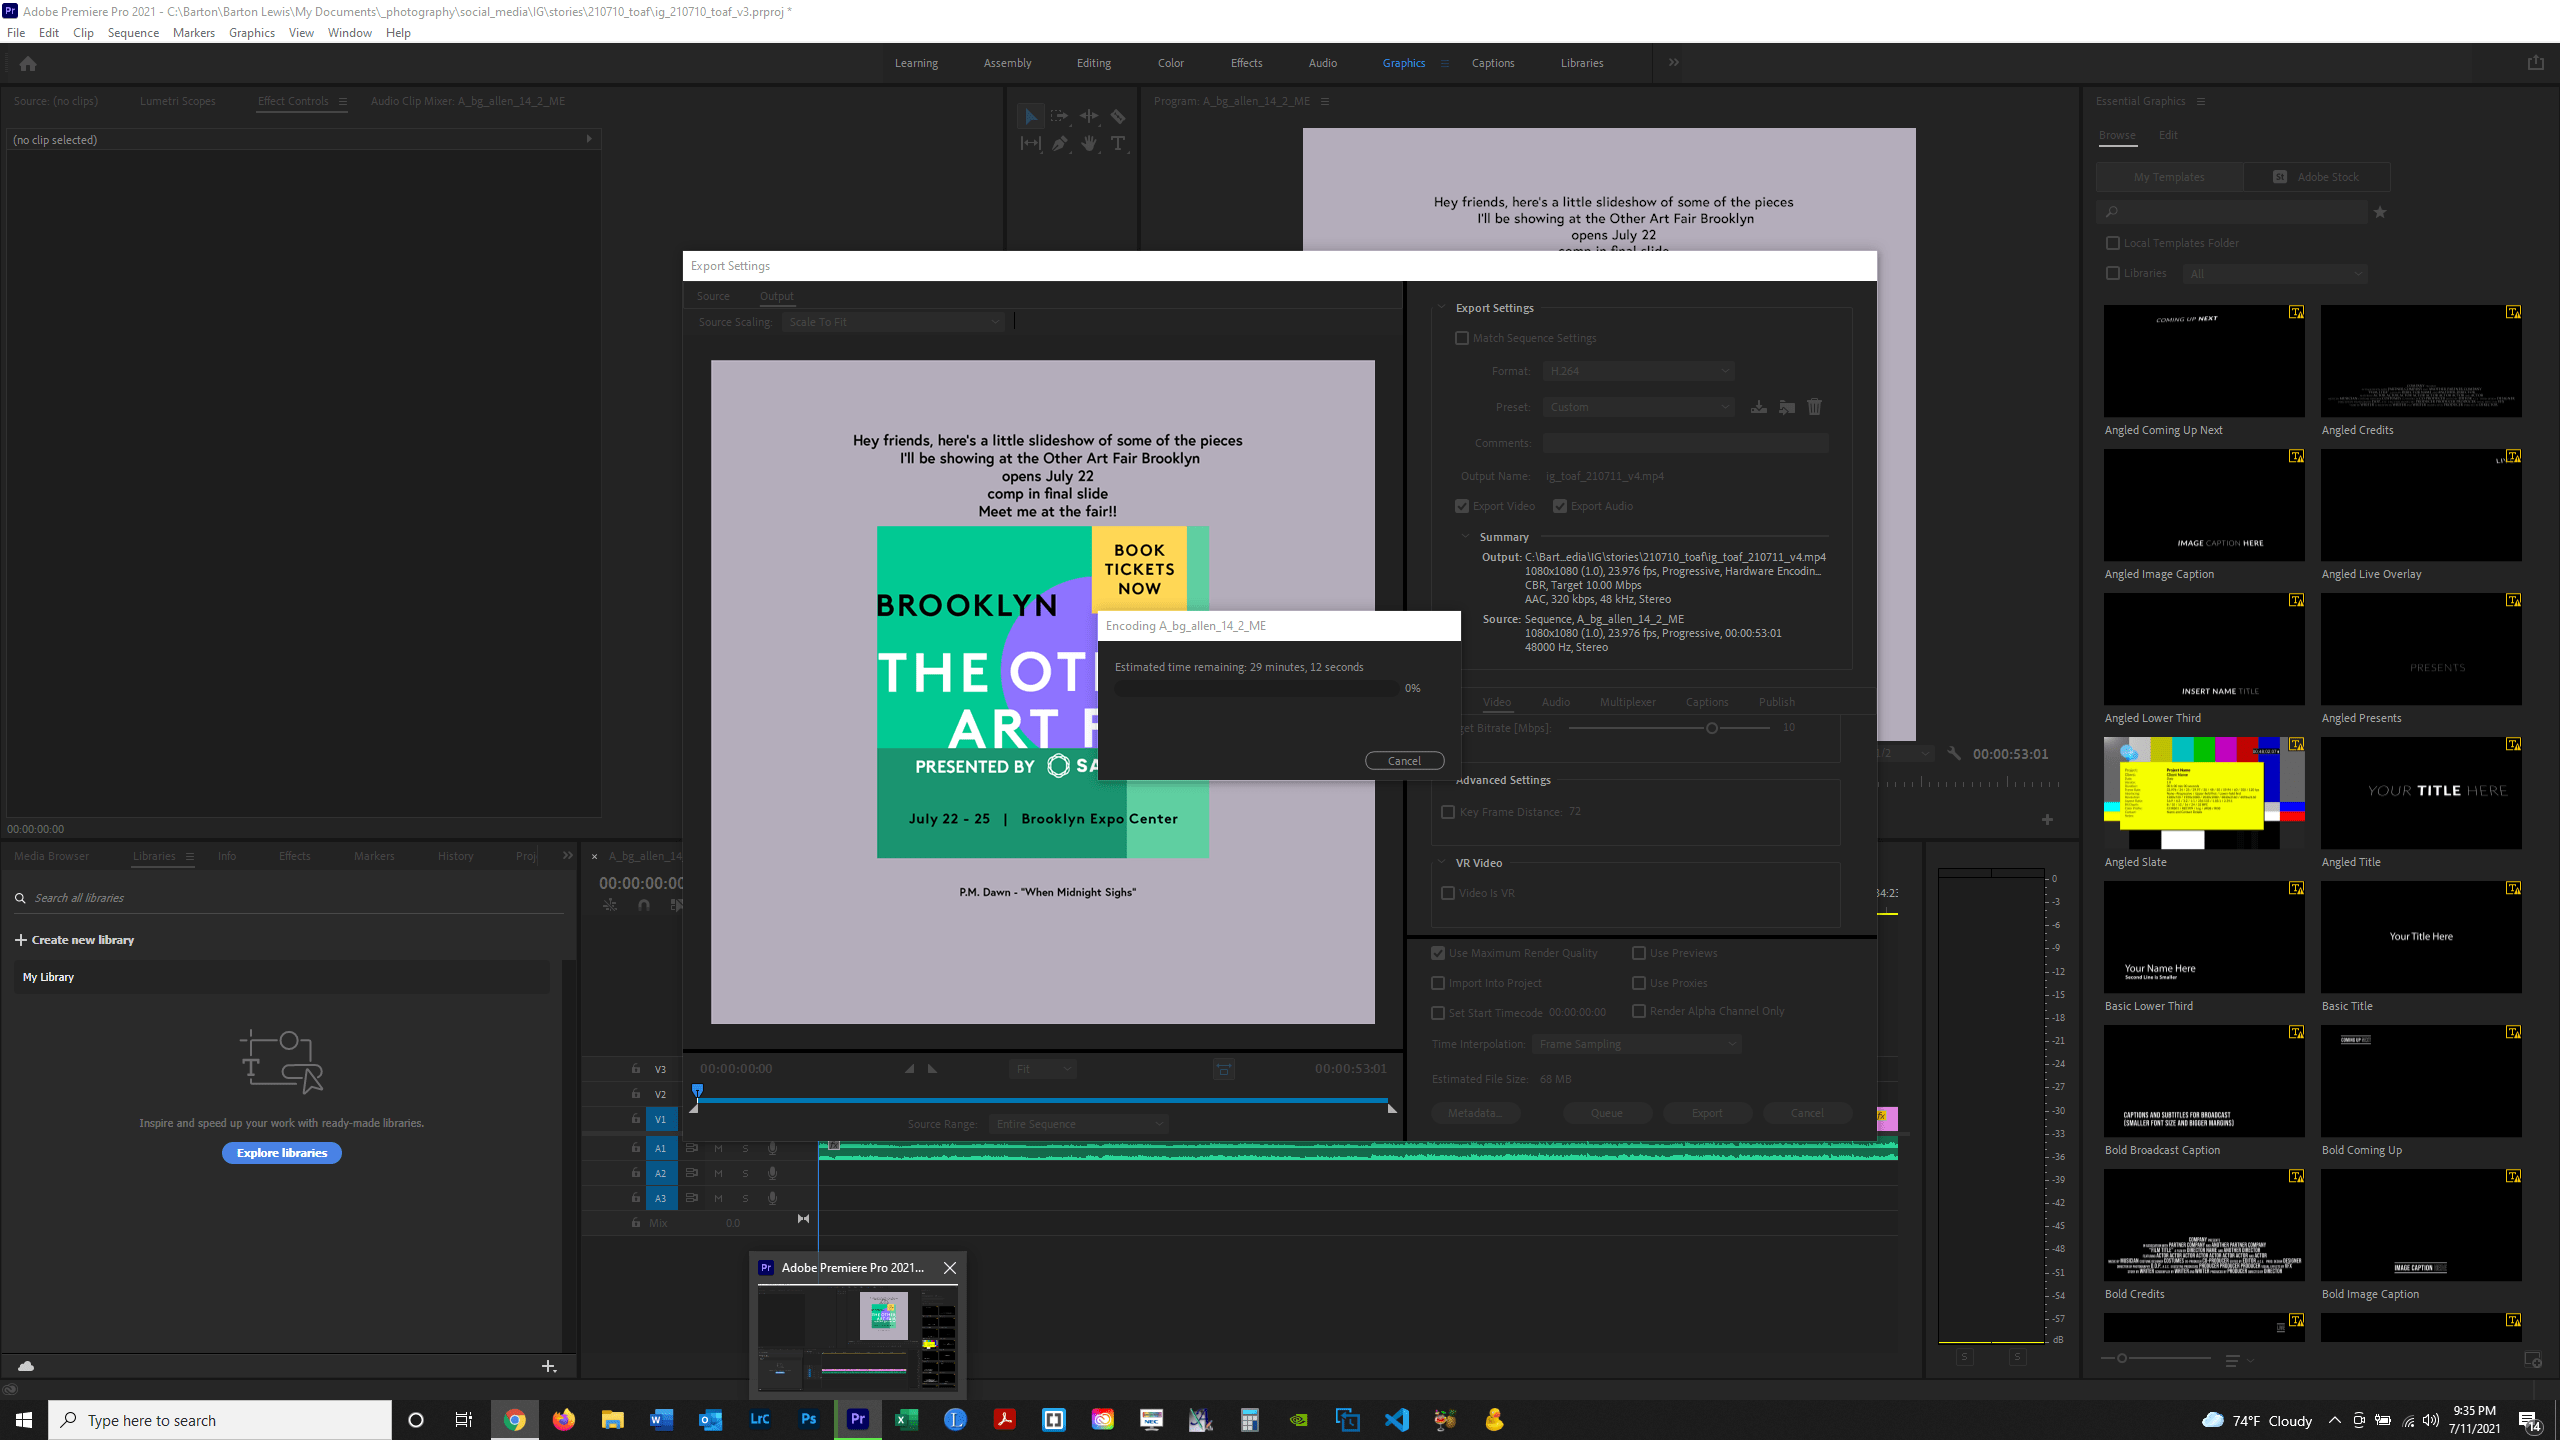The image size is (2560, 1440).
Task: Open the Sequence menu
Action: [x=133, y=32]
